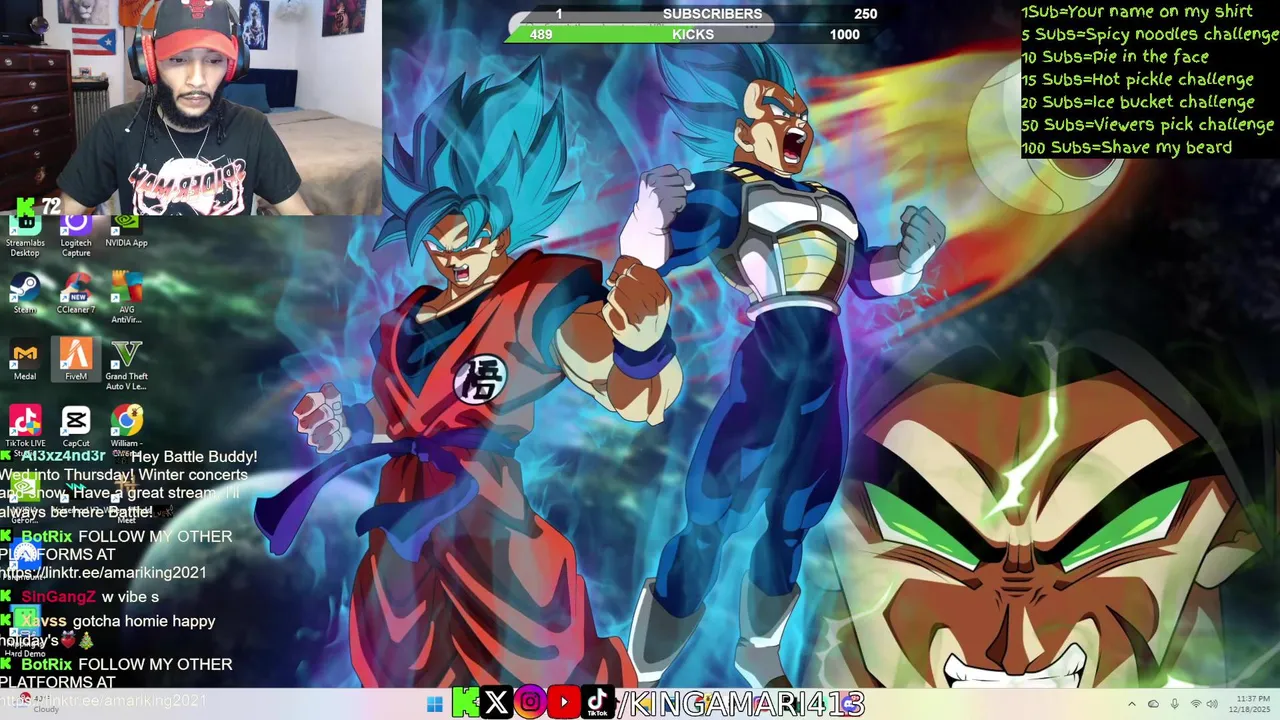Open the OneDrive cloud tray icon
Screen dimensions: 1280x720
pyautogui.click(x=1153, y=704)
